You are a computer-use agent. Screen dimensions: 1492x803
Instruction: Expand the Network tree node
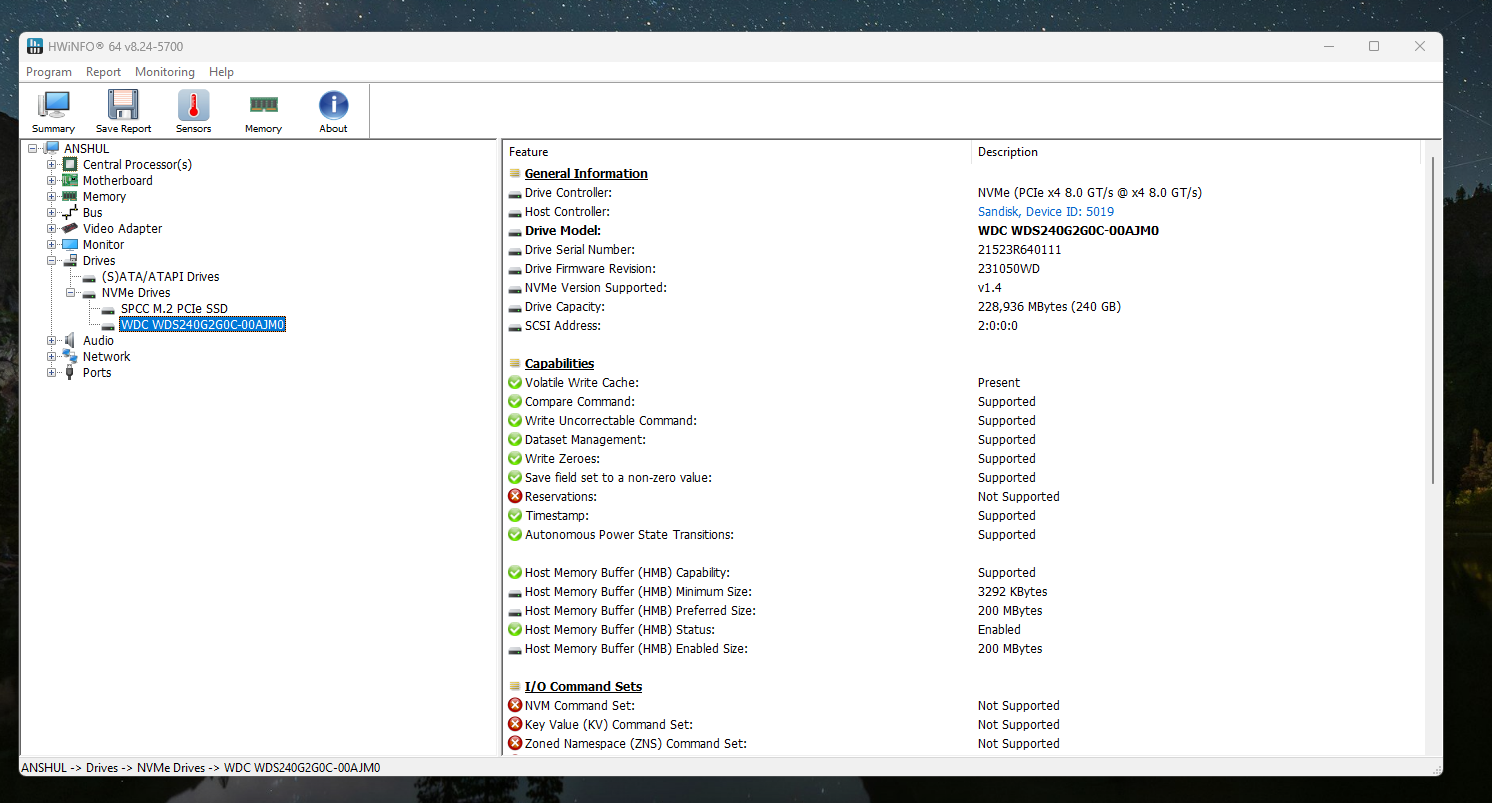pyautogui.click(x=52, y=357)
